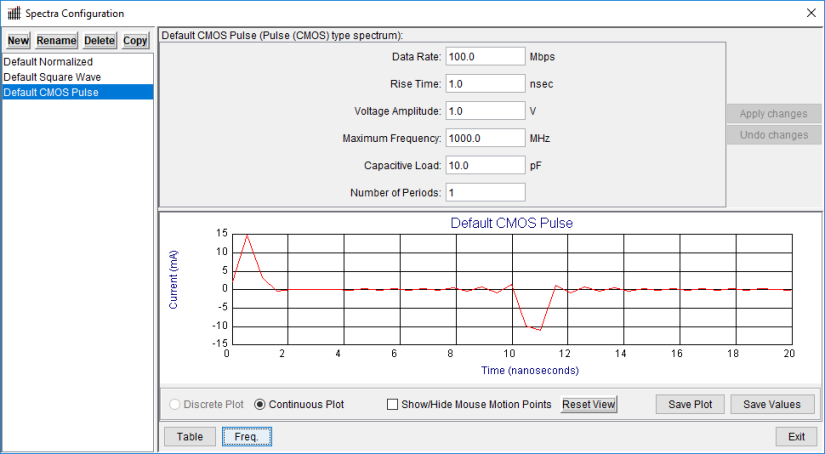
Task: Click the Data Rate label
Action: [x=417, y=57]
